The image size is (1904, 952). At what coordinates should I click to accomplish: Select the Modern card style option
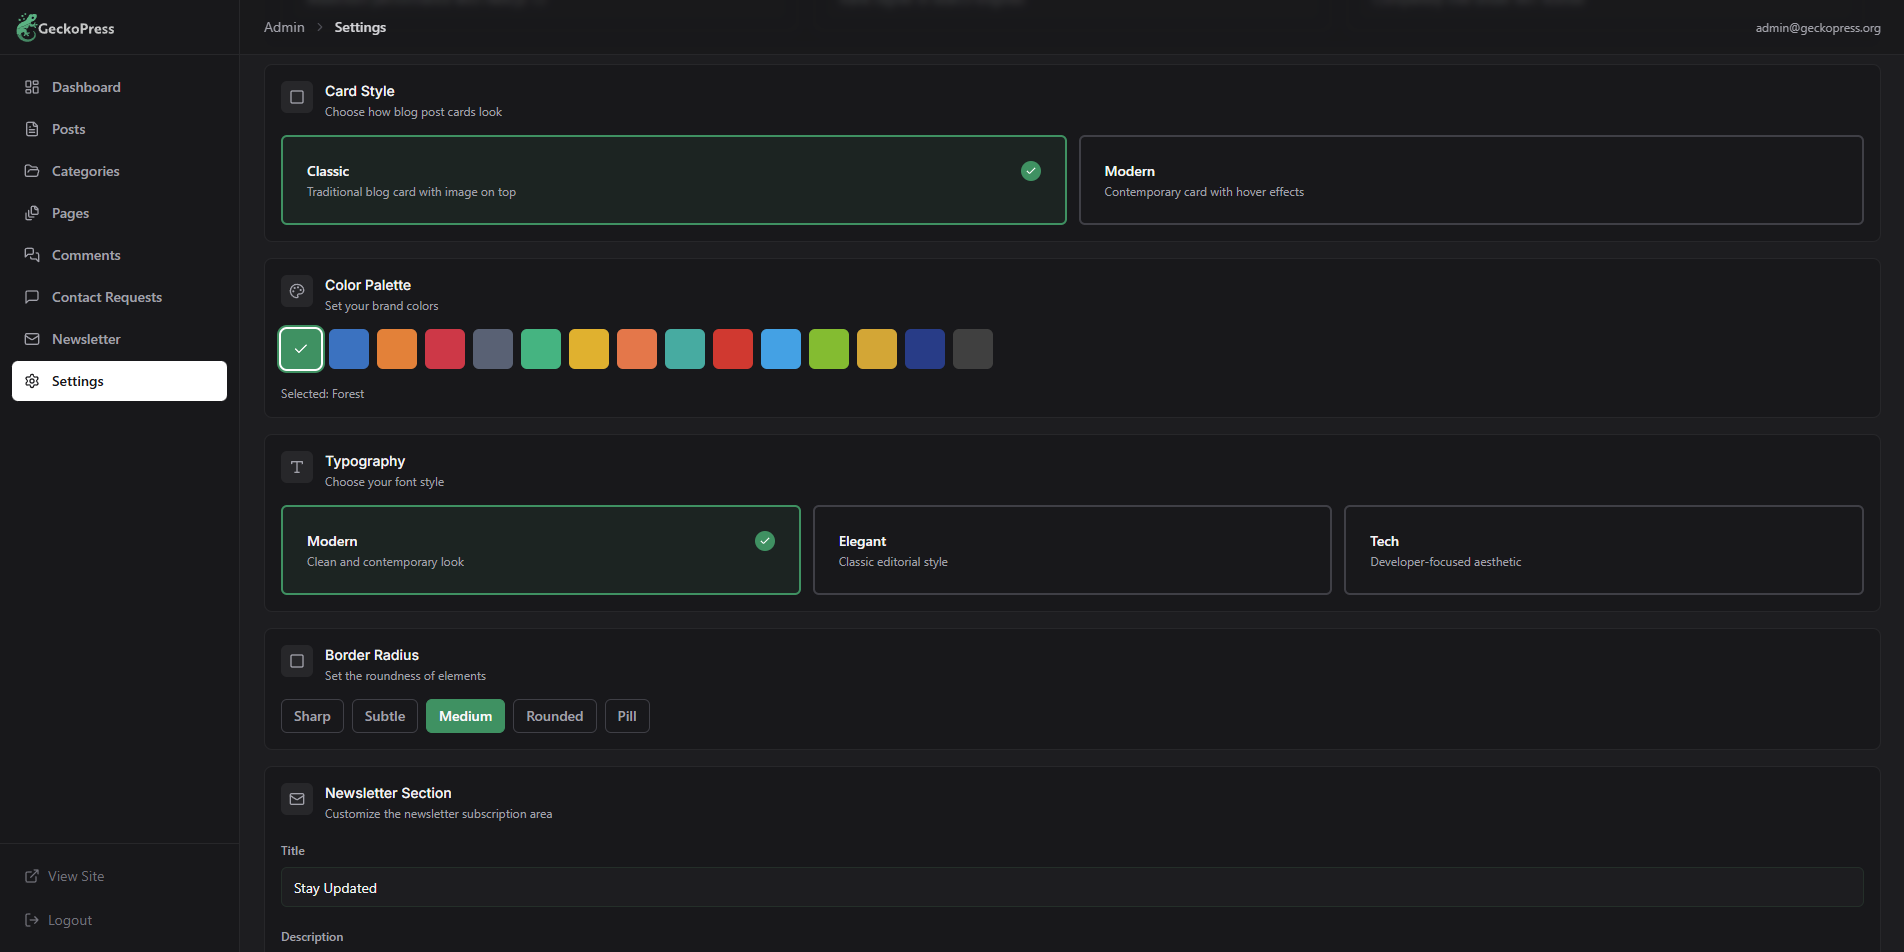tap(1470, 180)
